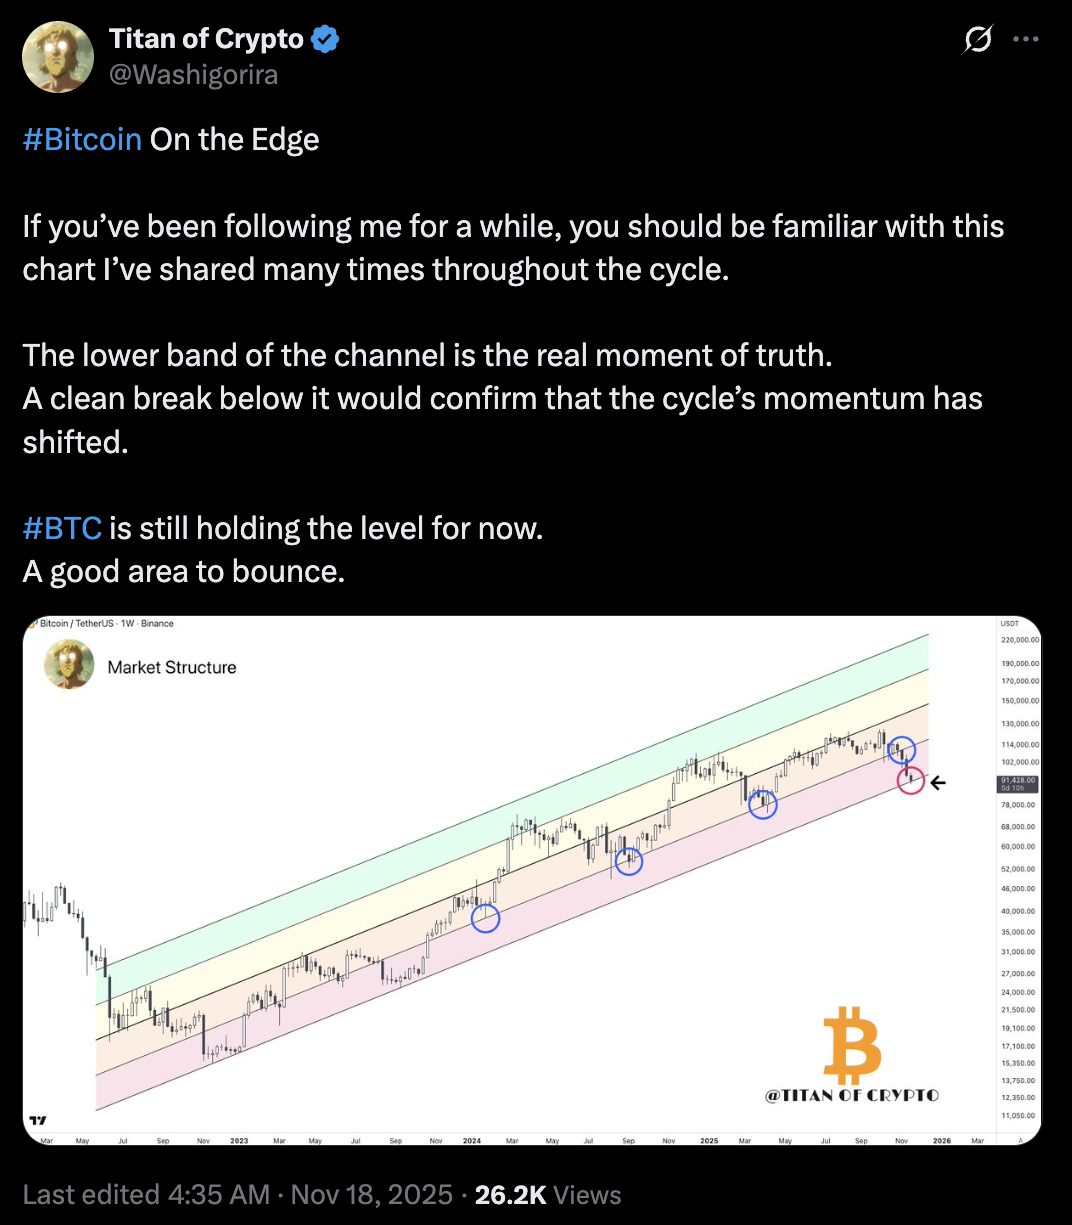This screenshot has width=1072, height=1225.
Task: View the 26.2K Views count
Action: pos(548,1195)
